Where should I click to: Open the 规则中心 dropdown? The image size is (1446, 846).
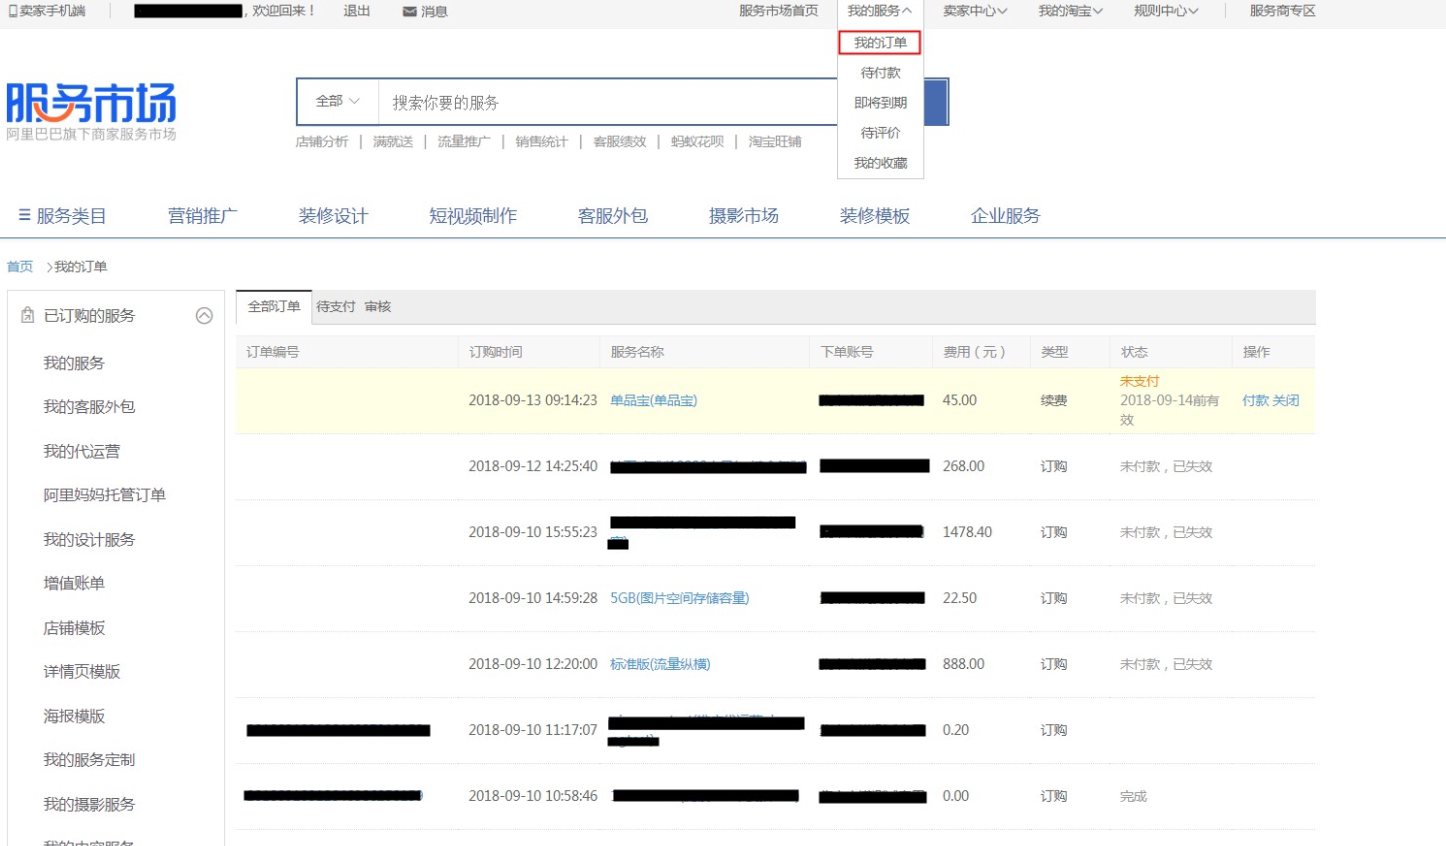tap(1165, 11)
